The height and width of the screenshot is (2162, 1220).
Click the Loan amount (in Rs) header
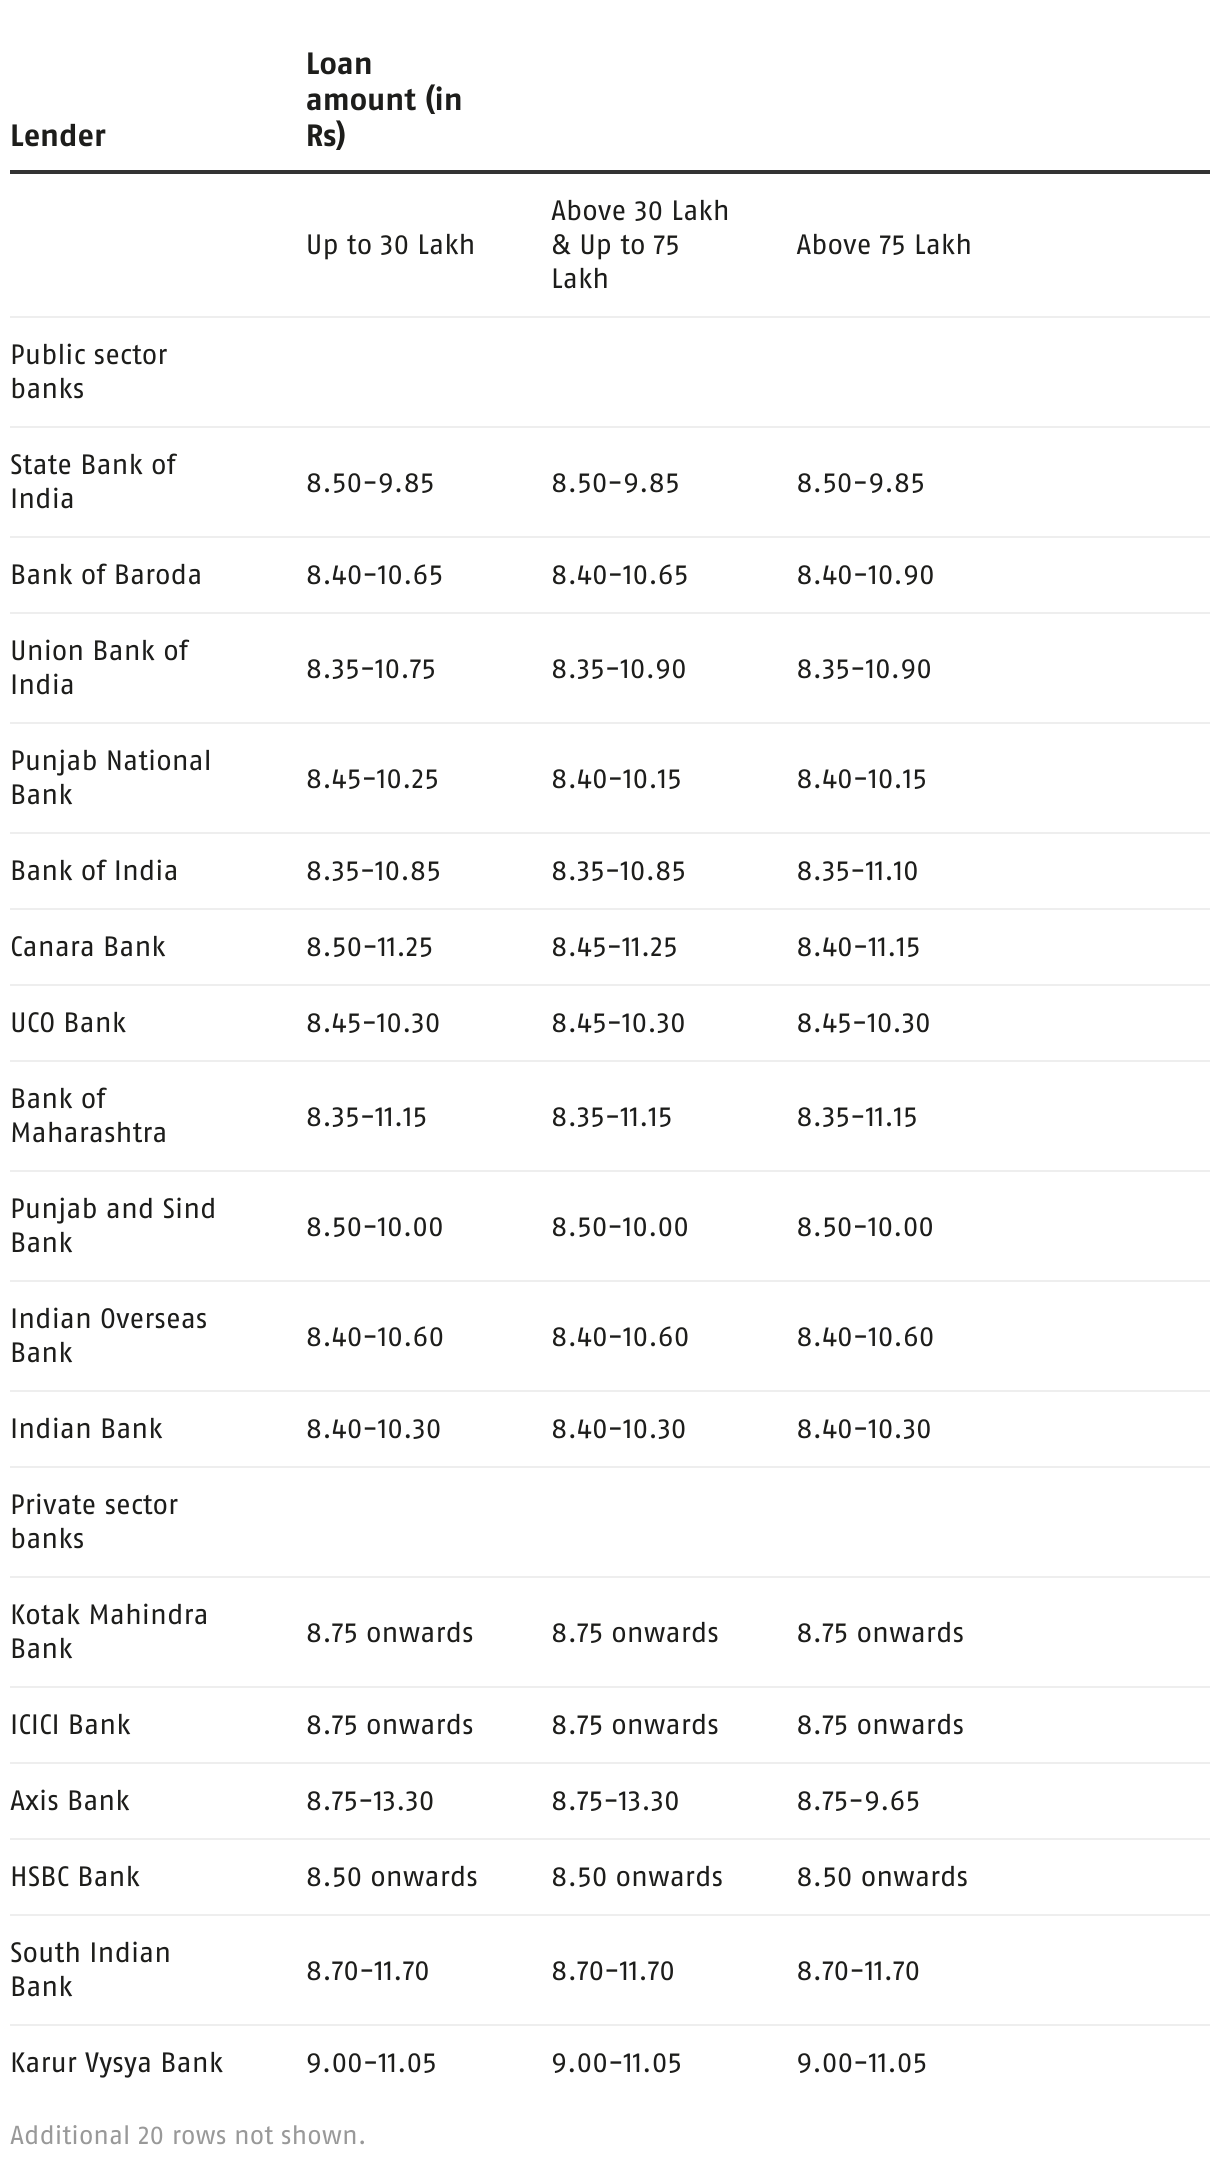tap(384, 100)
